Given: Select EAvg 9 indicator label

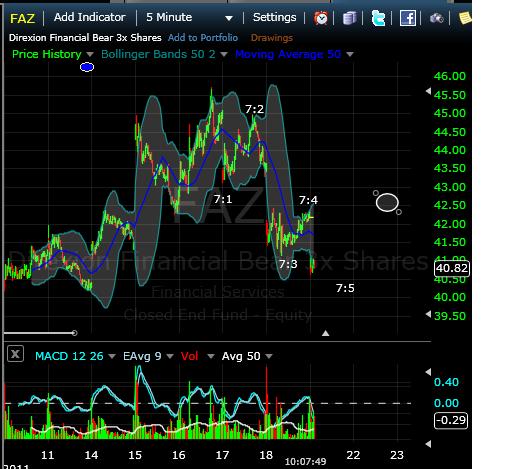Looking at the screenshot, I should (142, 356).
